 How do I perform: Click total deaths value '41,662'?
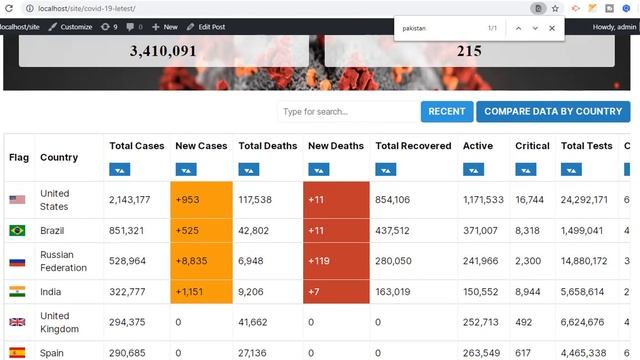[253, 322]
